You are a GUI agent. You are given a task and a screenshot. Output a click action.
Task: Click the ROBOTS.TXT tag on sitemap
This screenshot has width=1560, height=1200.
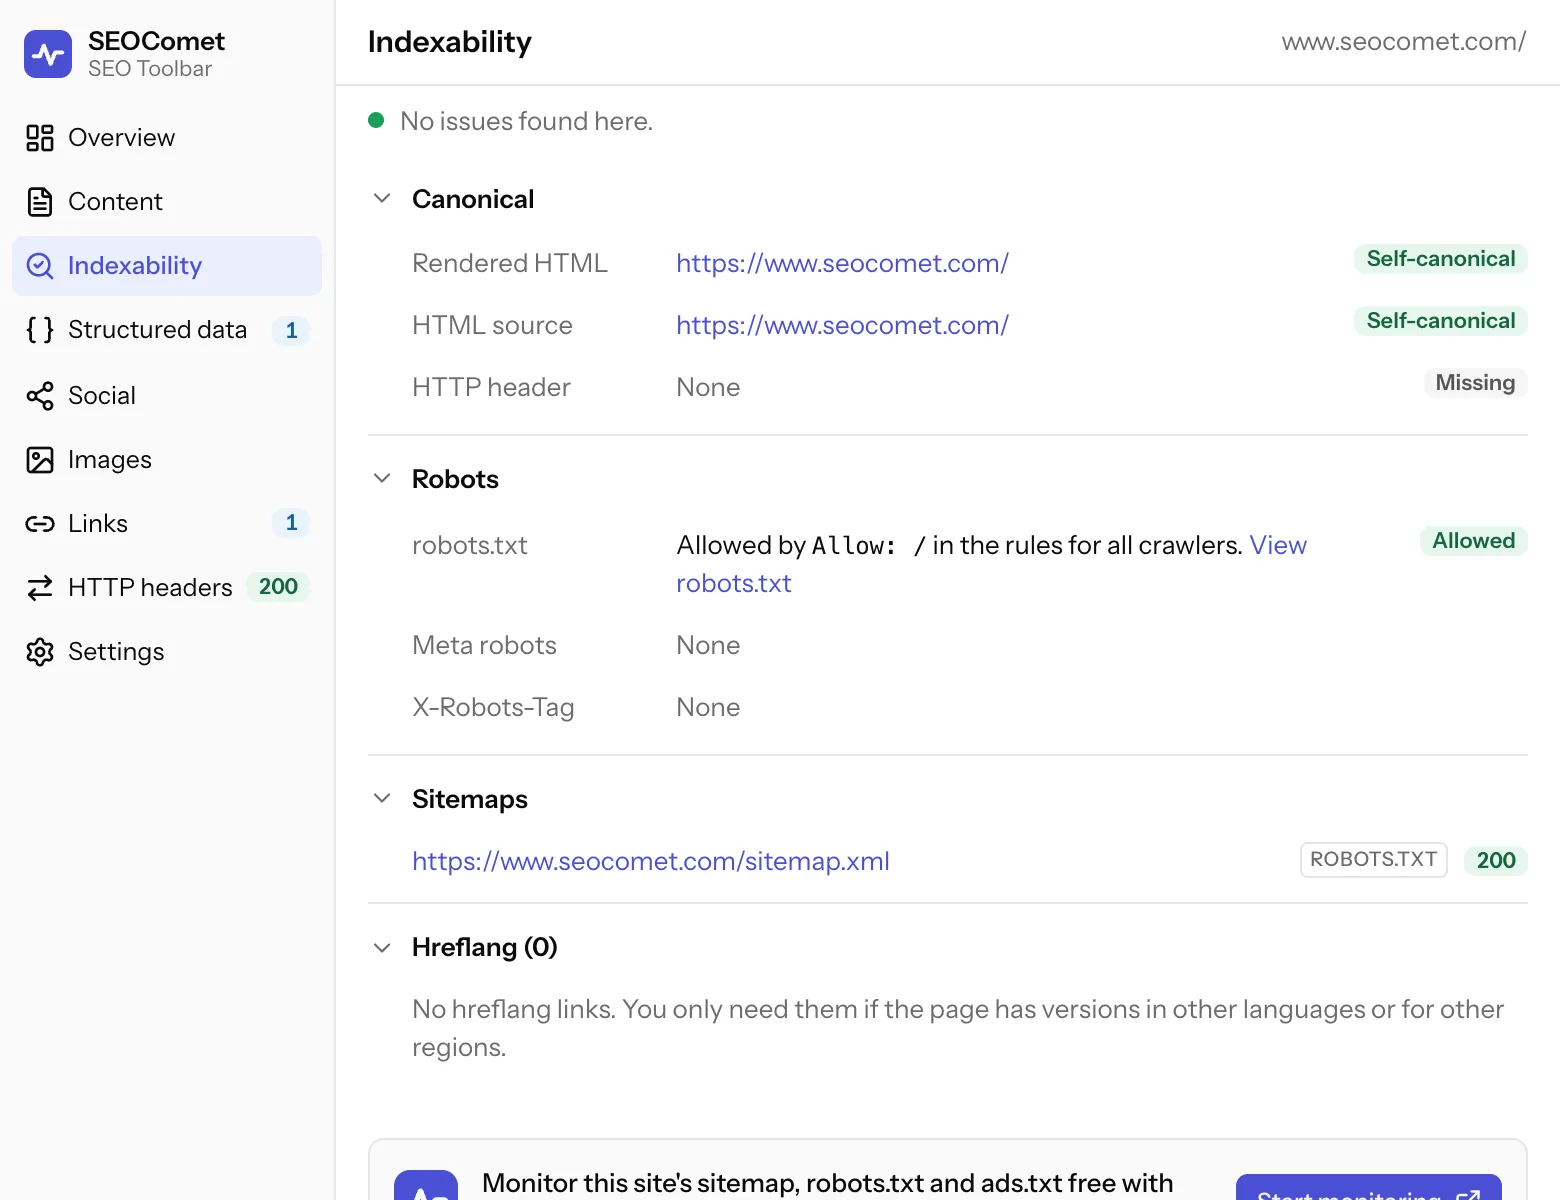(x=1373, y=860)
